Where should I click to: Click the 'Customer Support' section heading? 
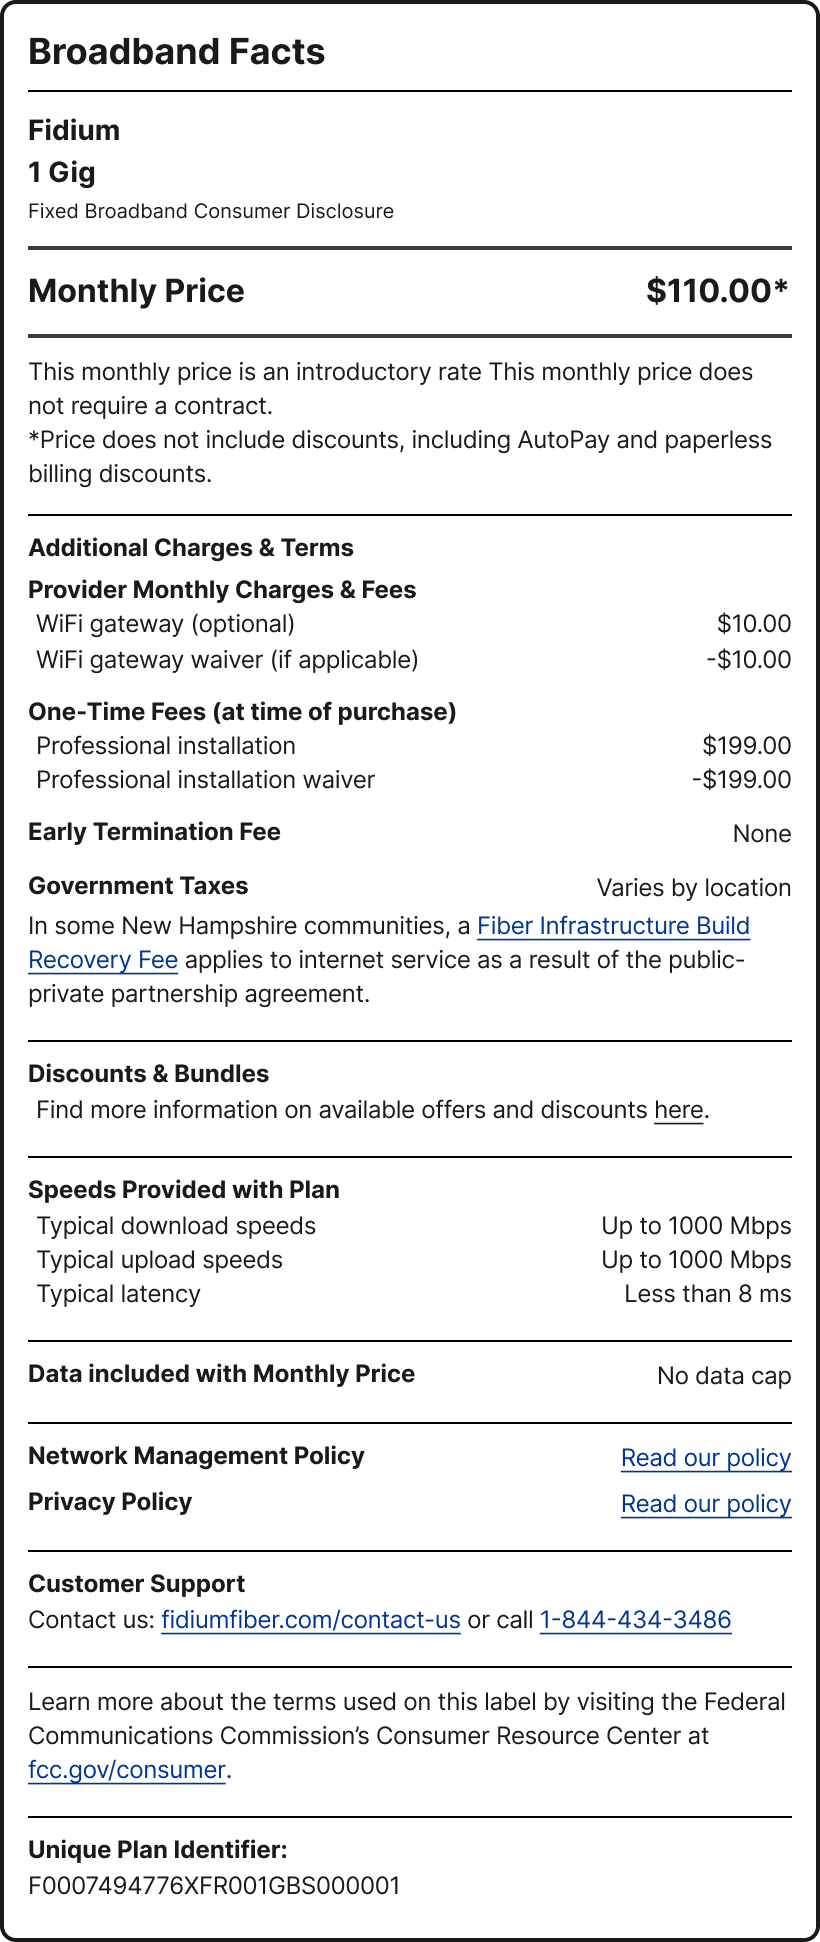point(136,1584)
